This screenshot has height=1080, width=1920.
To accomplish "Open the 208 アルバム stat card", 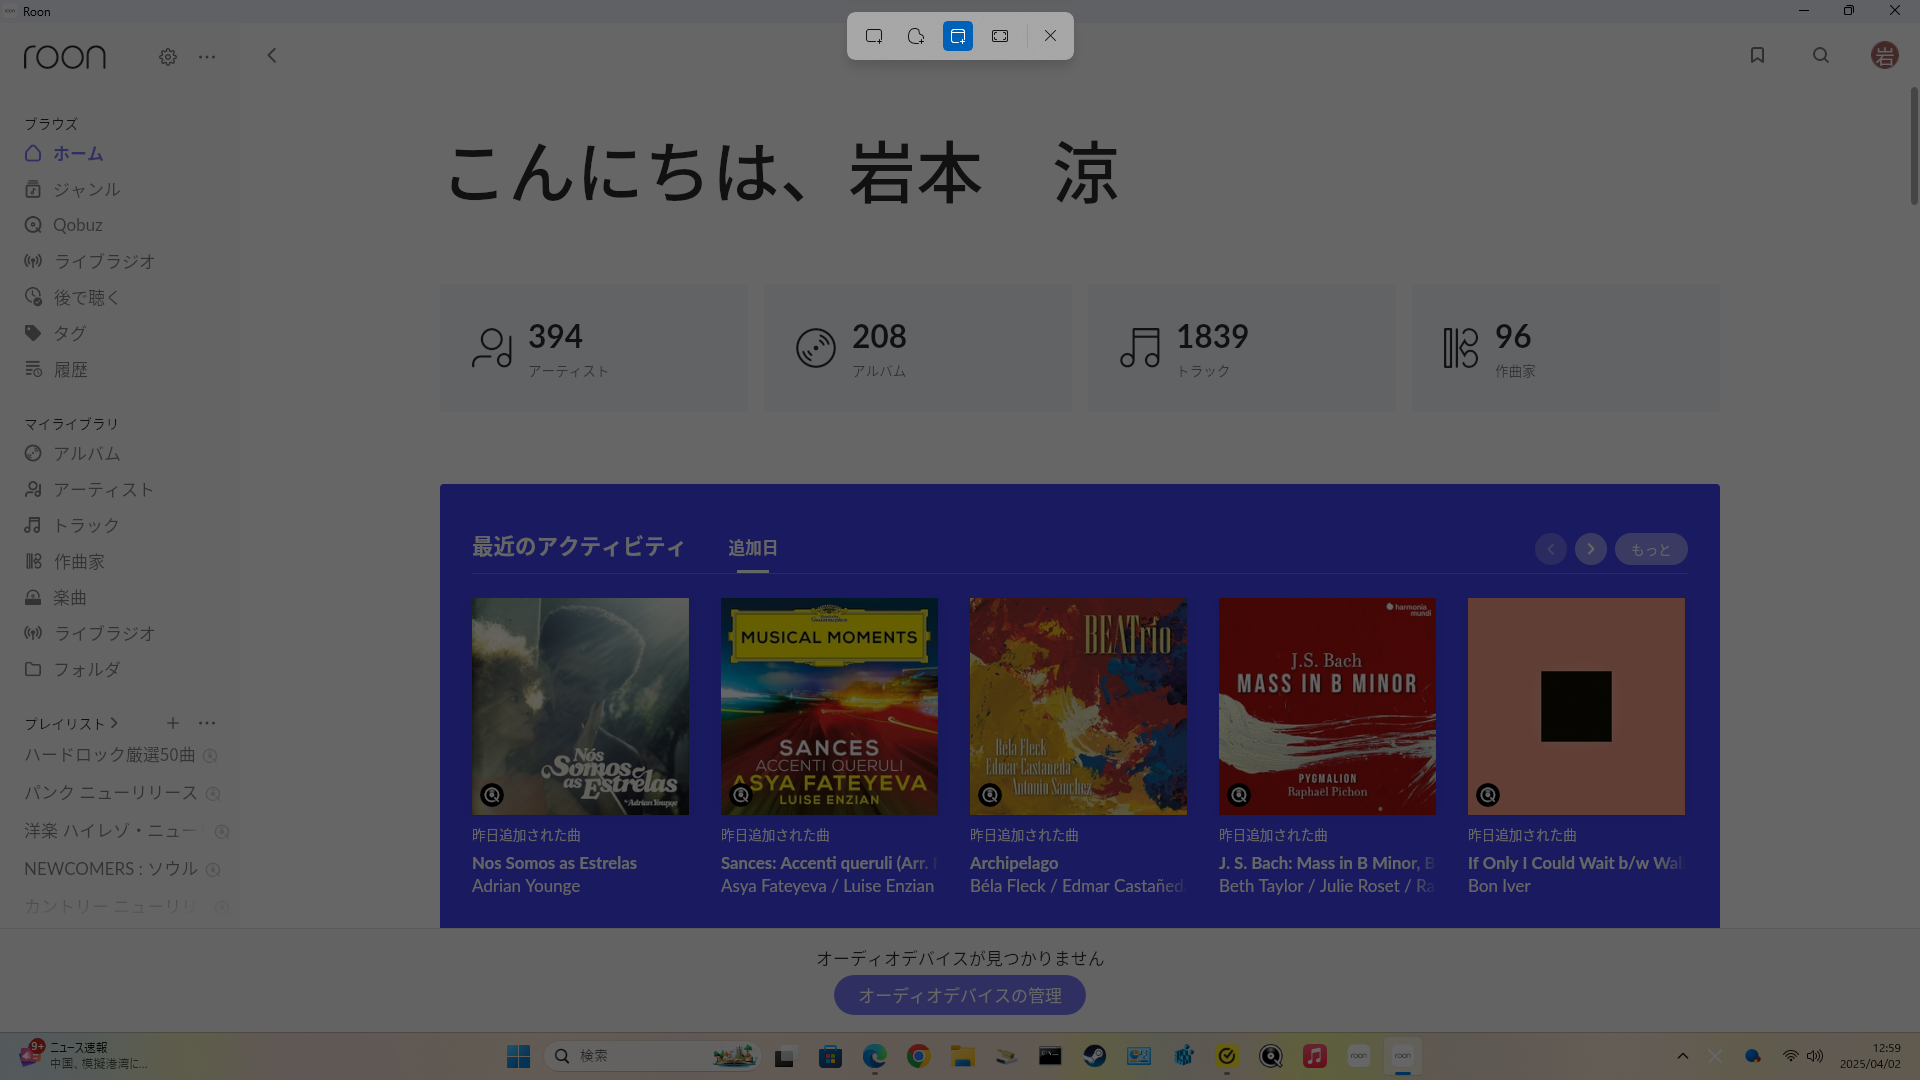I will (x=918, y=348).
